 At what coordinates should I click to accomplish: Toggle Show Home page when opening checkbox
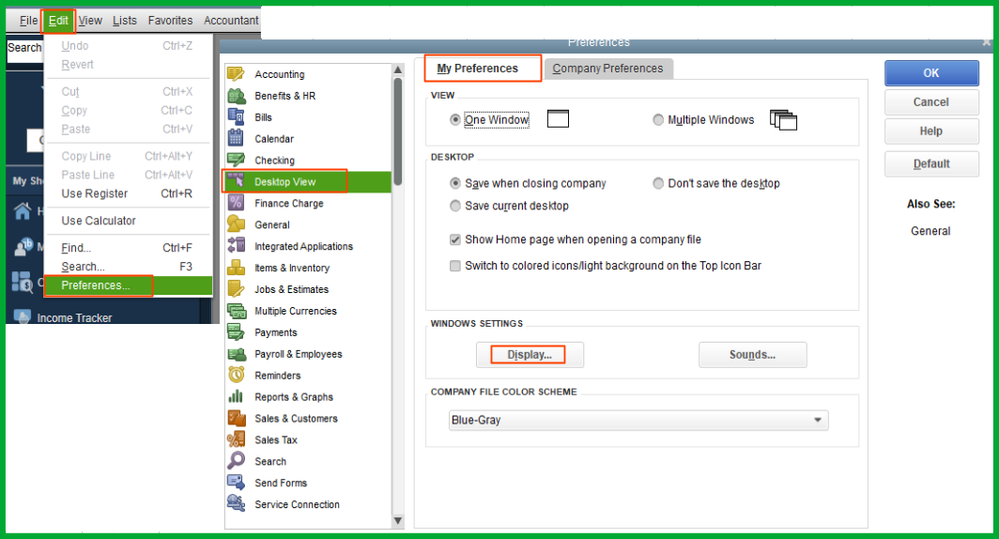[455, 240]
